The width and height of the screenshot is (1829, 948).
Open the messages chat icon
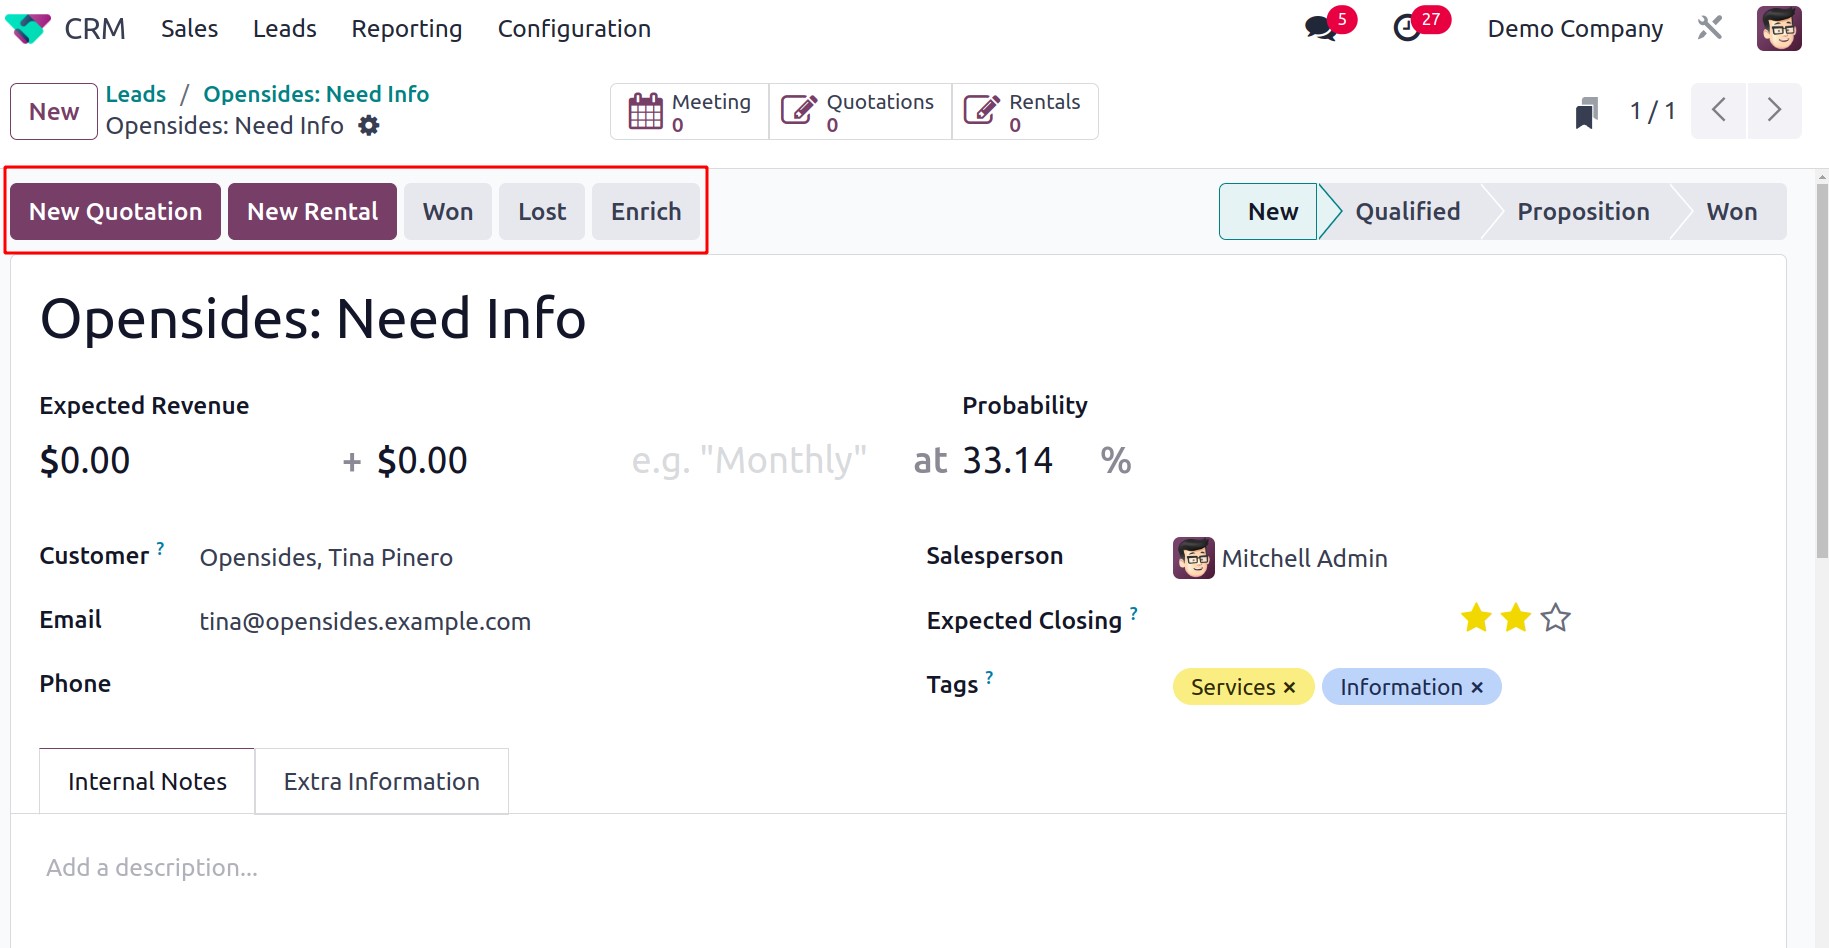[1320, 28]
